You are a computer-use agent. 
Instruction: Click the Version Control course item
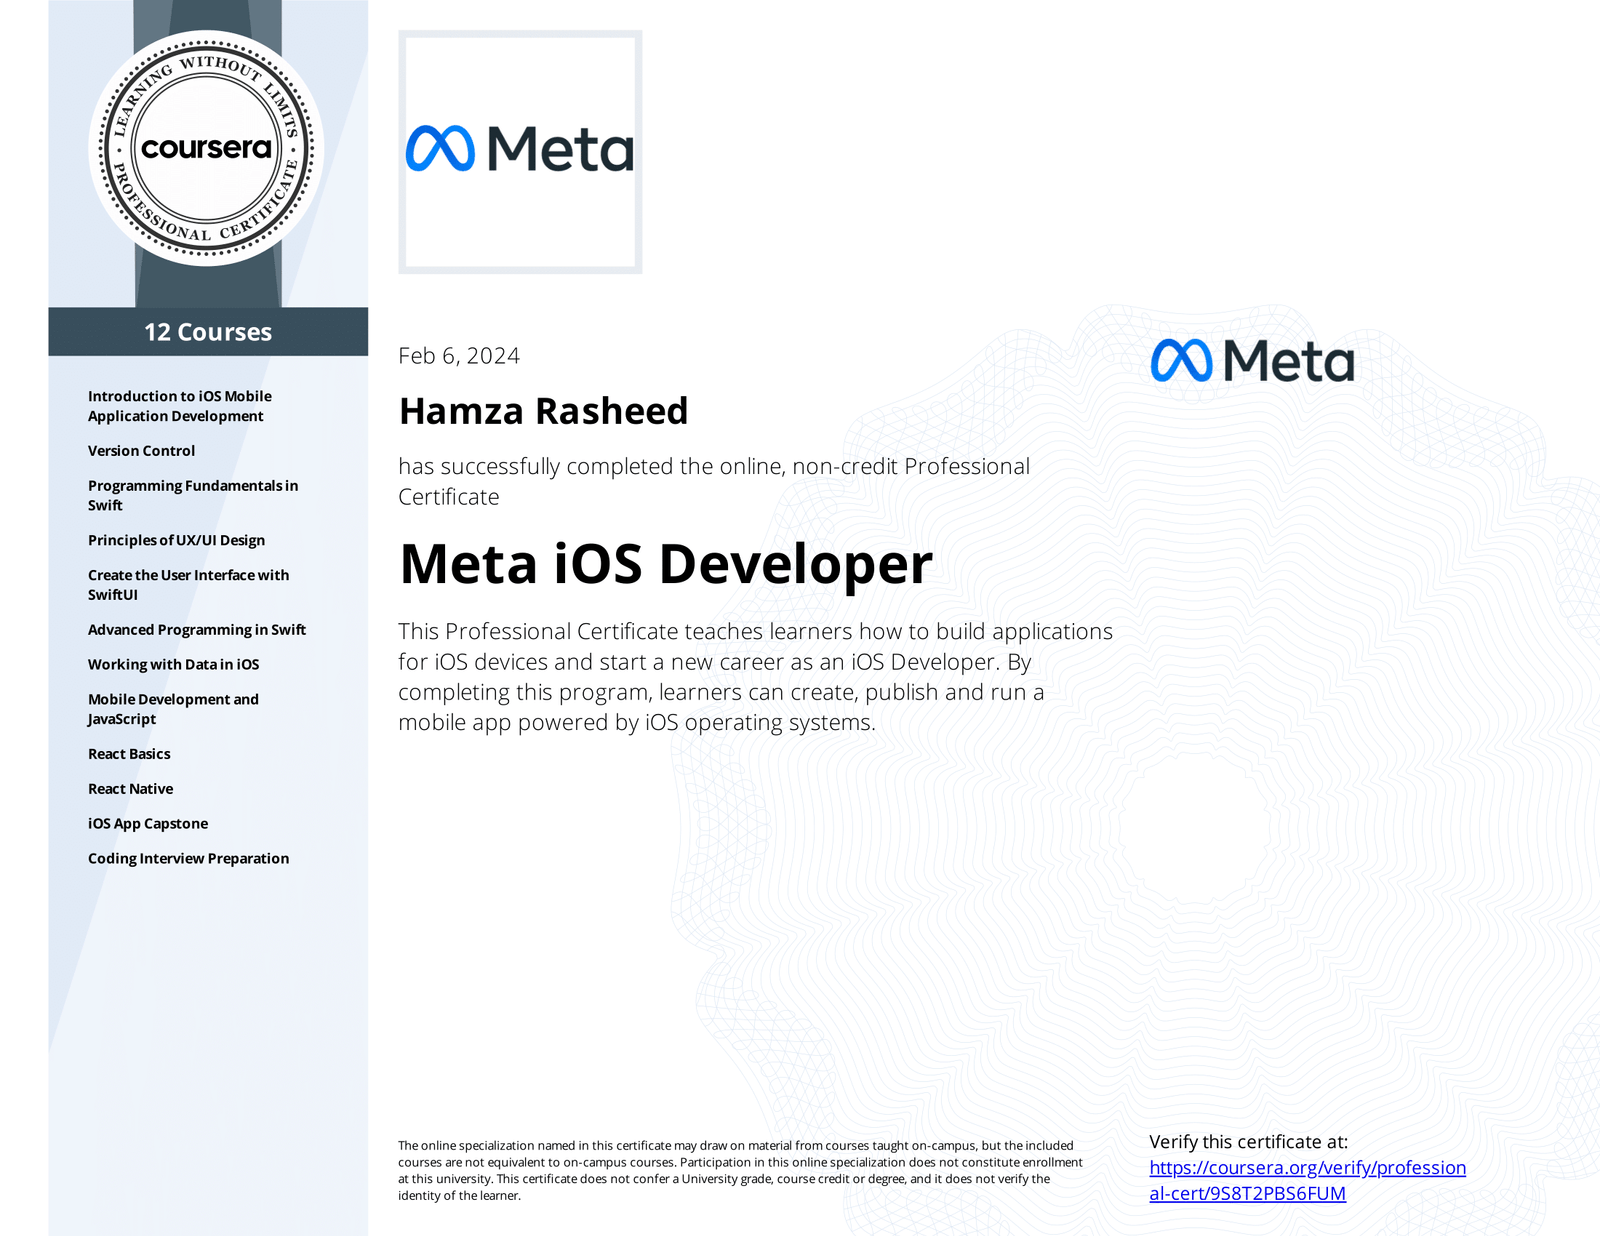[141, 450]
